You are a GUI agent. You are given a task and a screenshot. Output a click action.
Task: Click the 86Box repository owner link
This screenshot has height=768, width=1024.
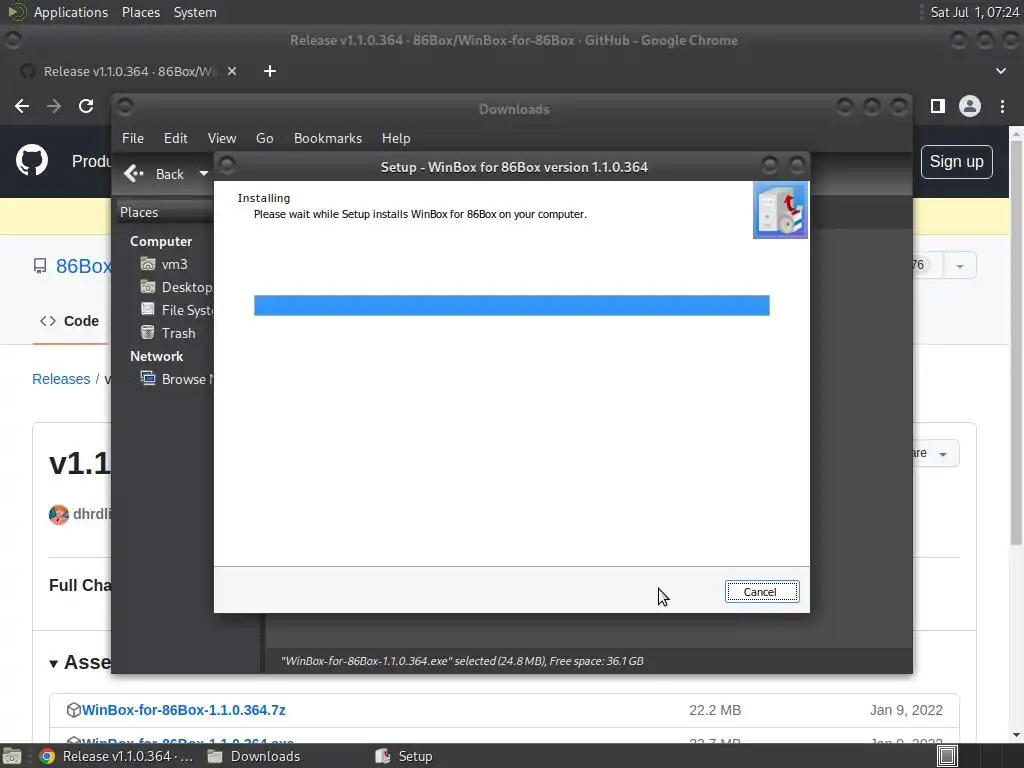(84, 266)
